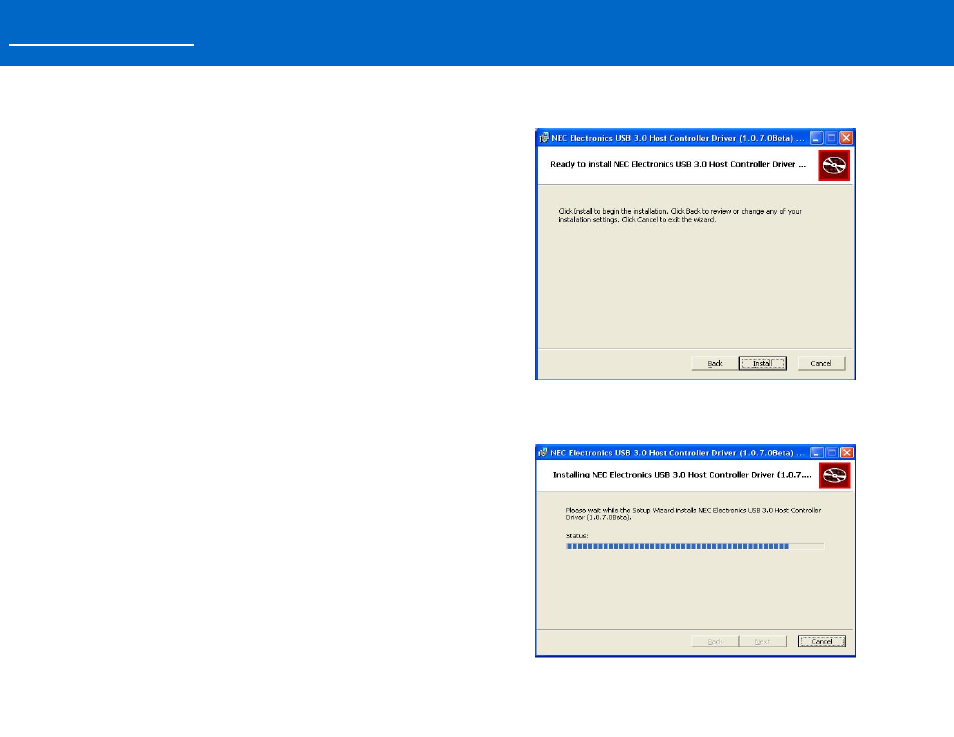
Task: Click the 'Status:' label above the progress bar
Action: tap(577, 536)
